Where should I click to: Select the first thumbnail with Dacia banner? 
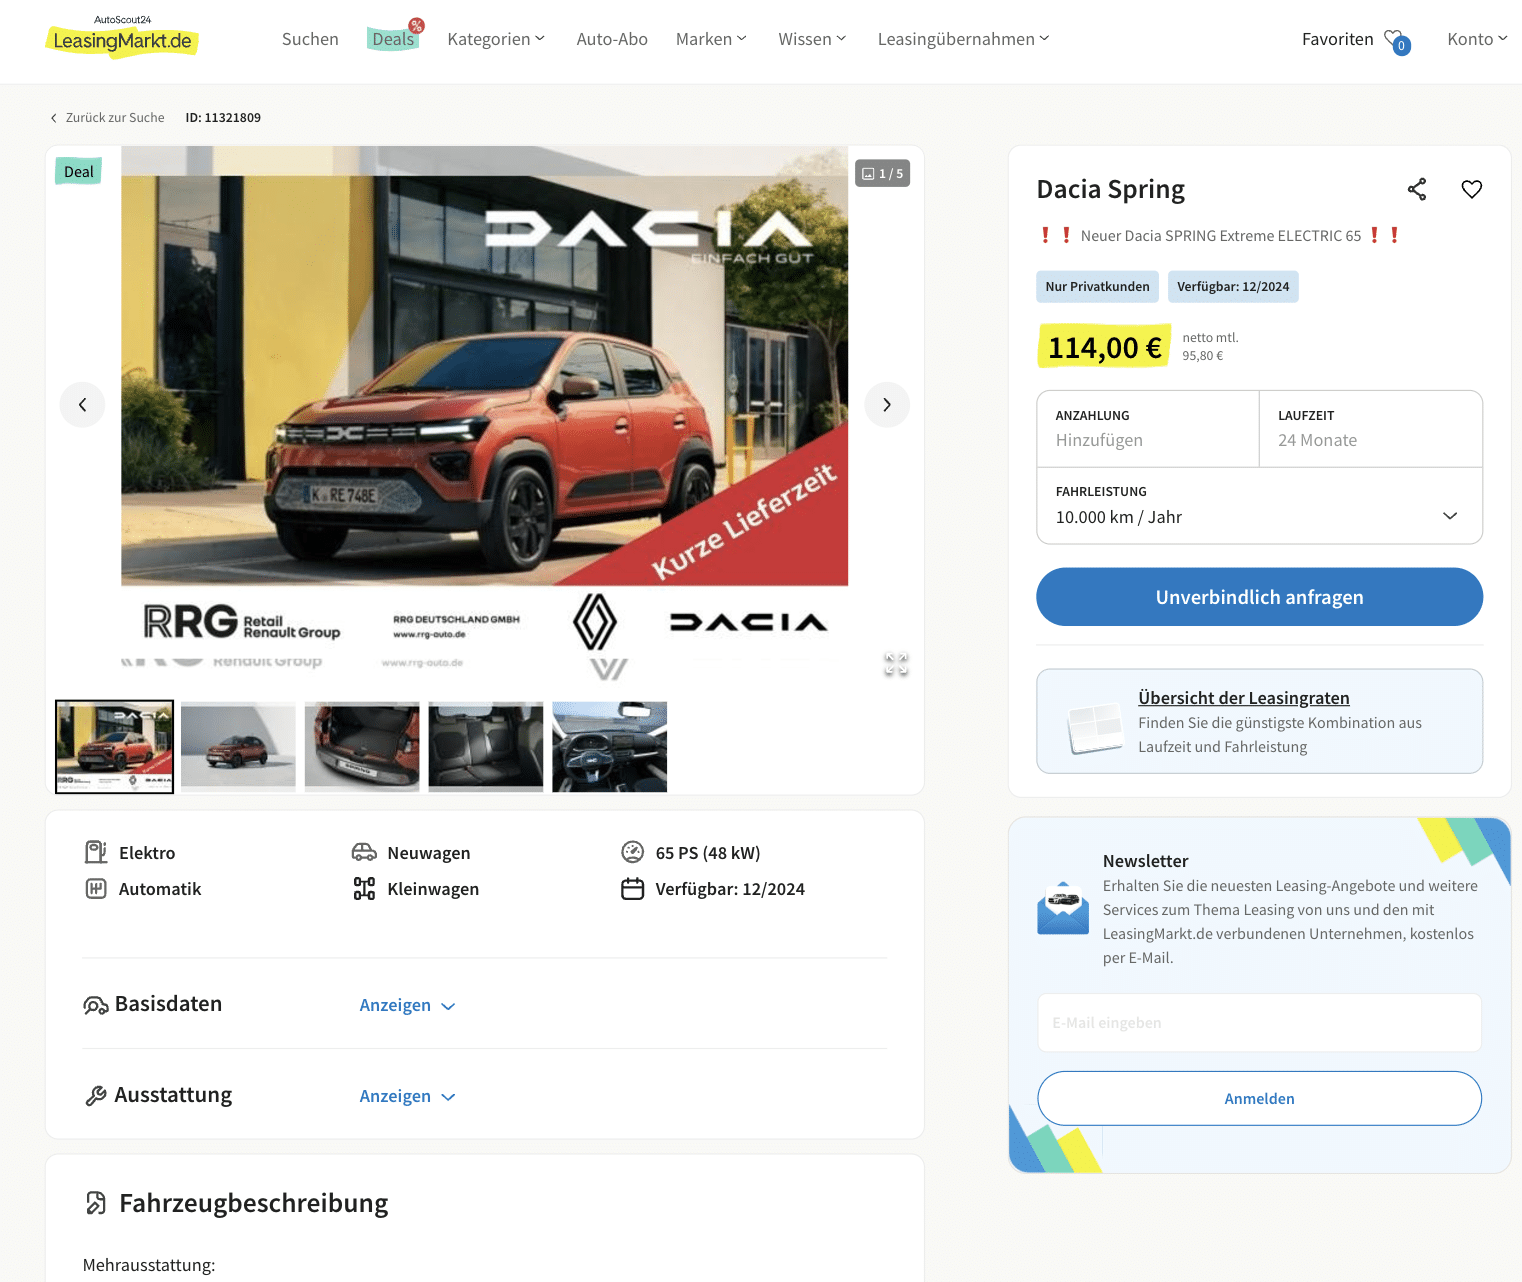click(x=114, y=747)
